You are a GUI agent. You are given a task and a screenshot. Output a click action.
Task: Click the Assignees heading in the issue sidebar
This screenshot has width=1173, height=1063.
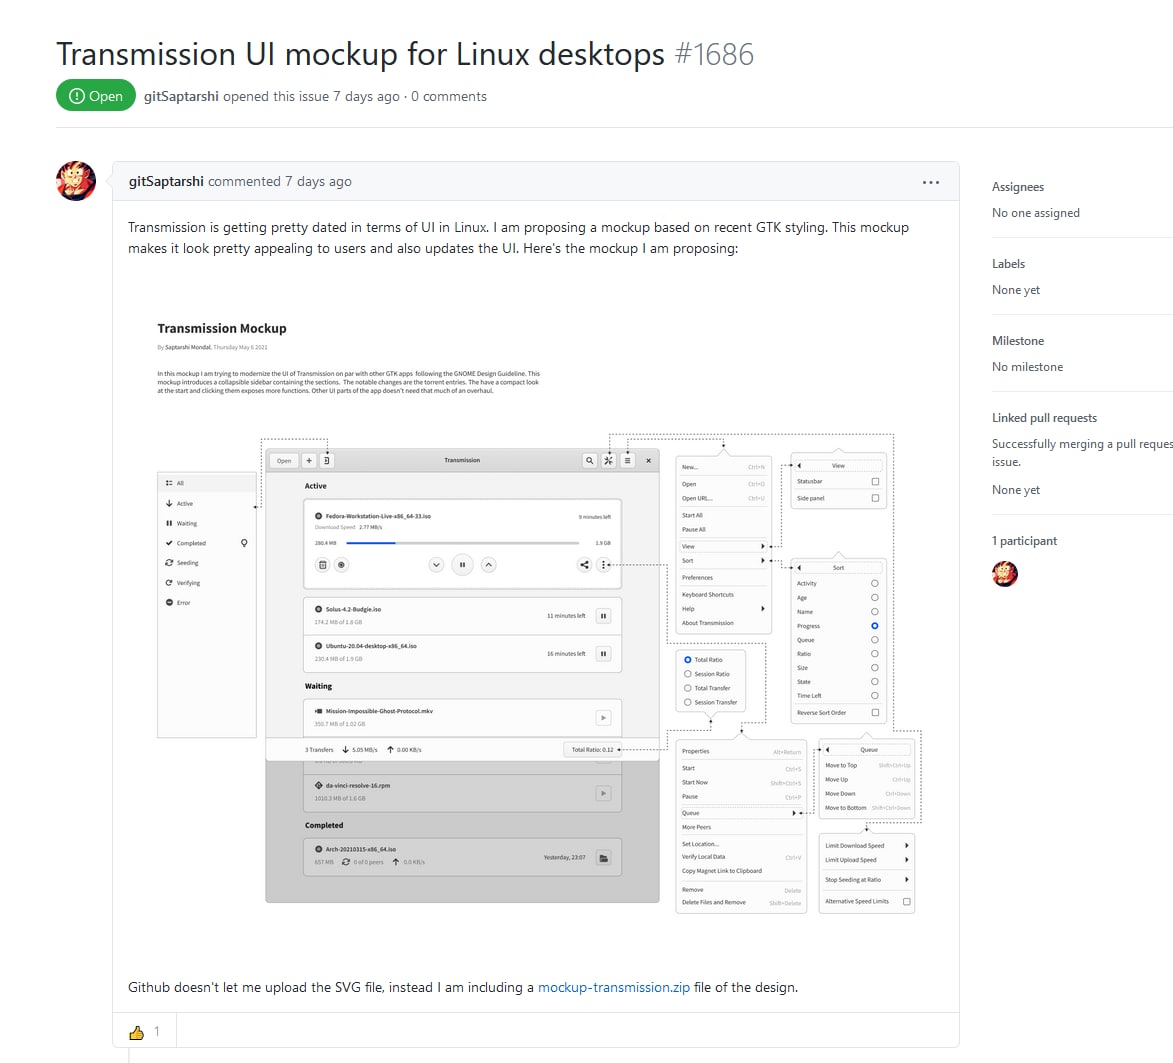(1018, 187)
